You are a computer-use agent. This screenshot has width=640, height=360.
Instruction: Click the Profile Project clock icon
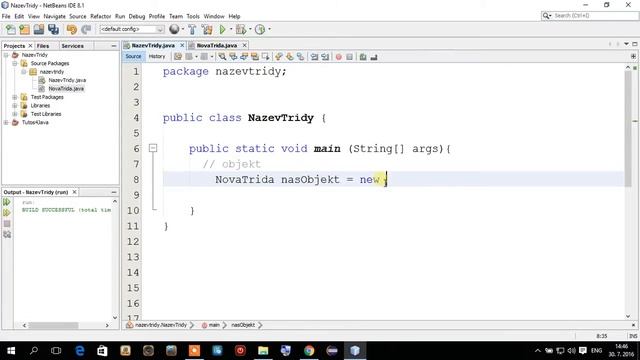[260, 29]
